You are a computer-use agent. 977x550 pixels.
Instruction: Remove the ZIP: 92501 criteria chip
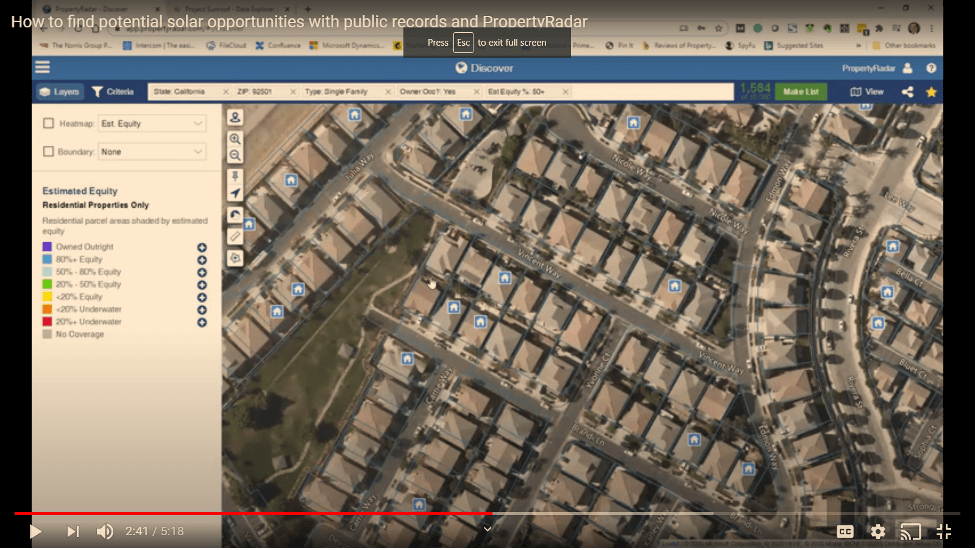pos(293,92)
